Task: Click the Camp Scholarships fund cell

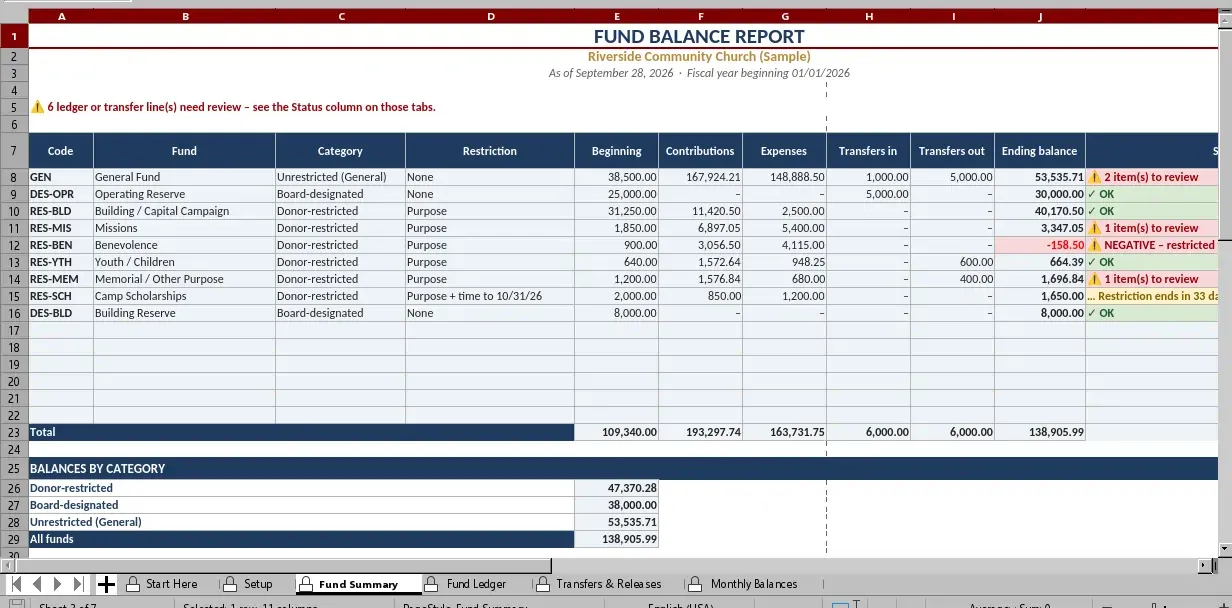Action: [184, 296]
